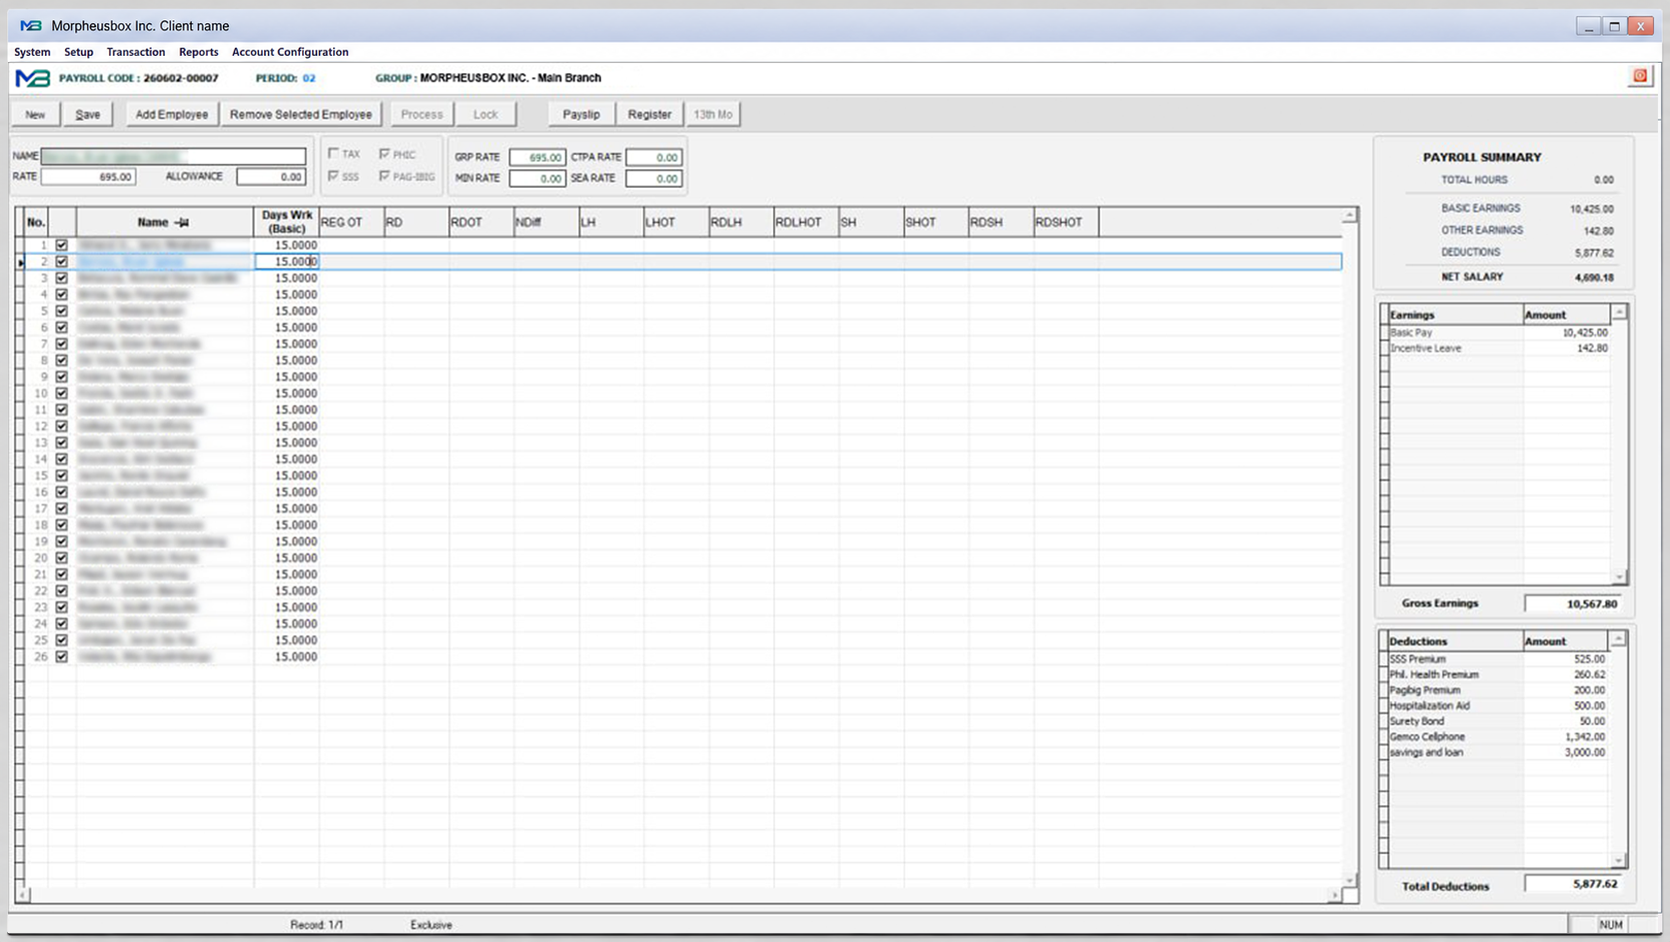Click the red icon at top right of header
1670x942 pixels.
tap(1640, 76)
